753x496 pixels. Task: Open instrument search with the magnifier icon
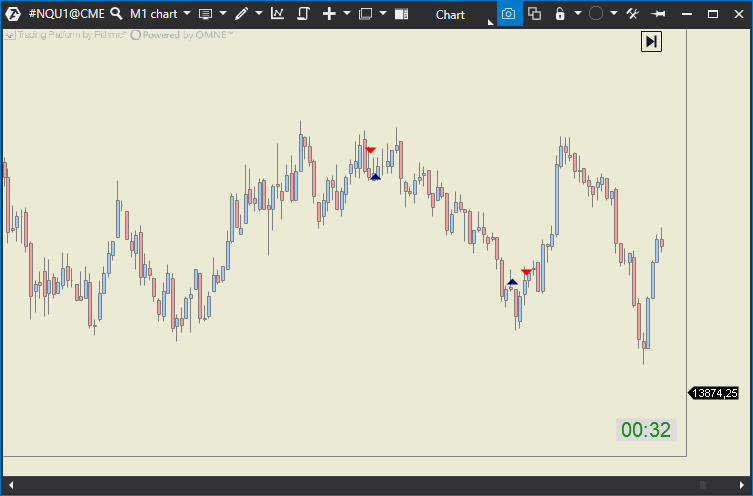[116, 13]
